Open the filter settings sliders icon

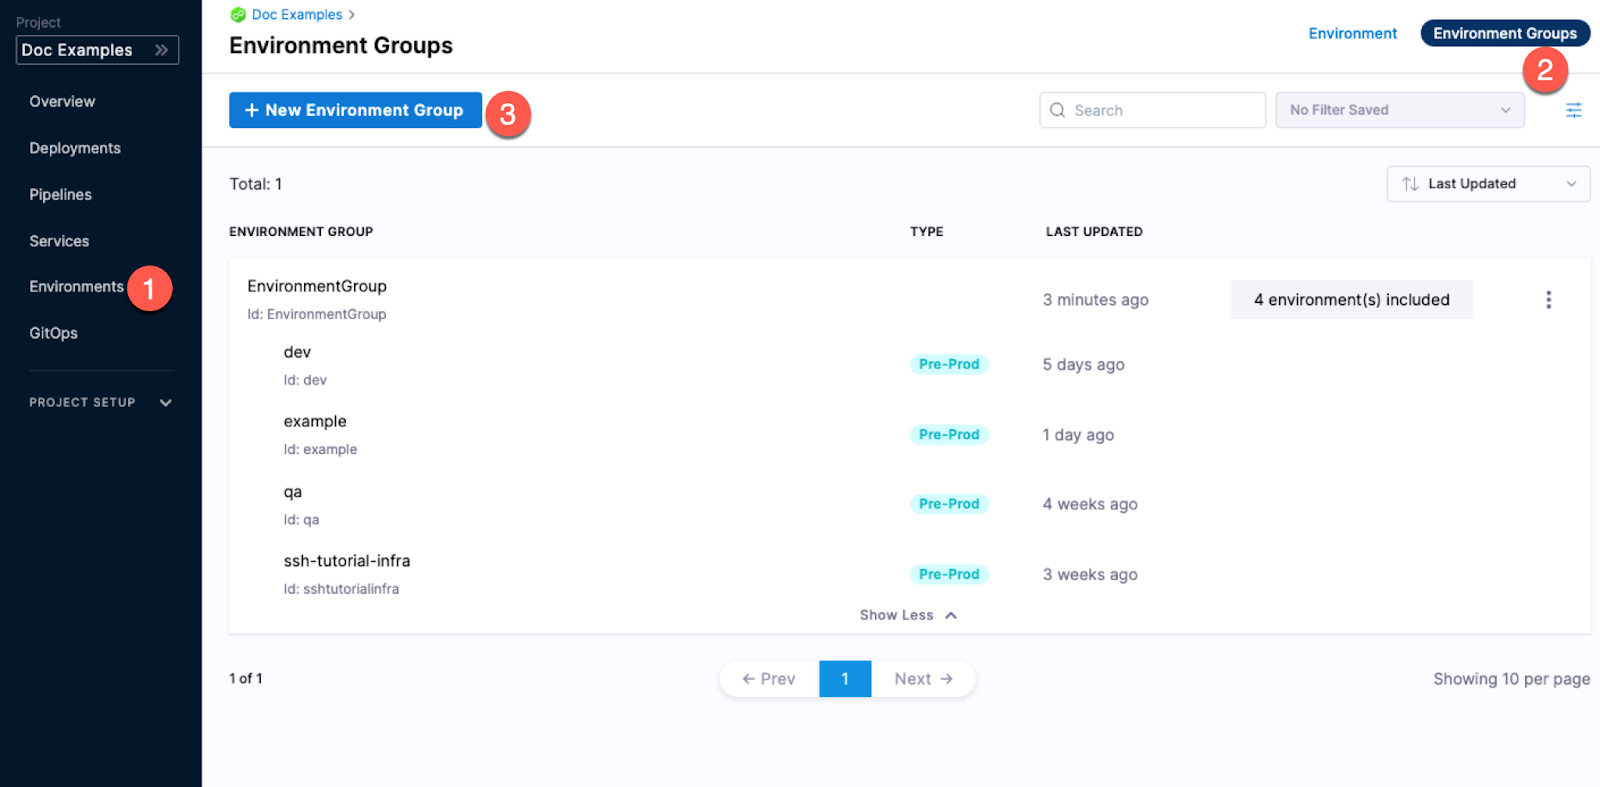coord(1573,110)
